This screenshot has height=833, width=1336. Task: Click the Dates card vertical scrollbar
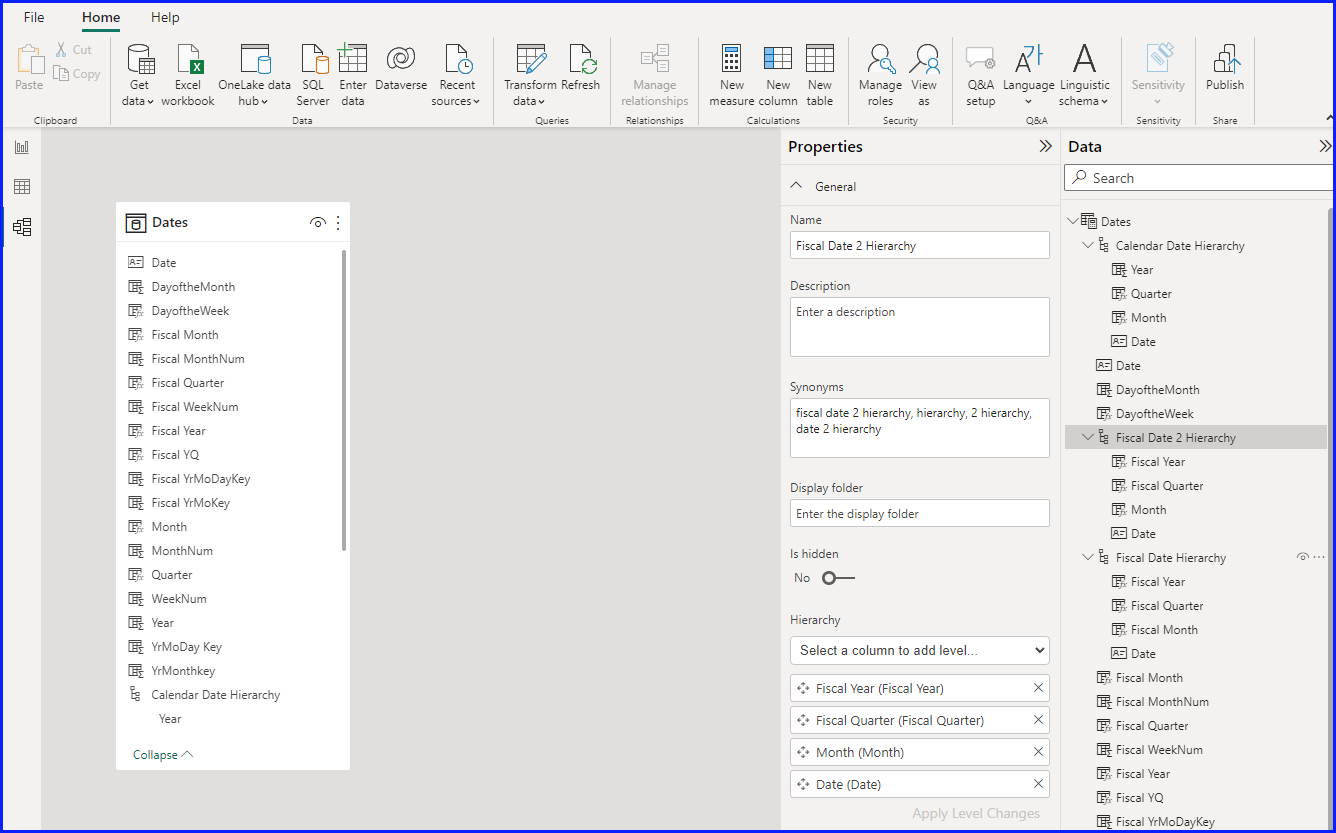coord(345,400)
